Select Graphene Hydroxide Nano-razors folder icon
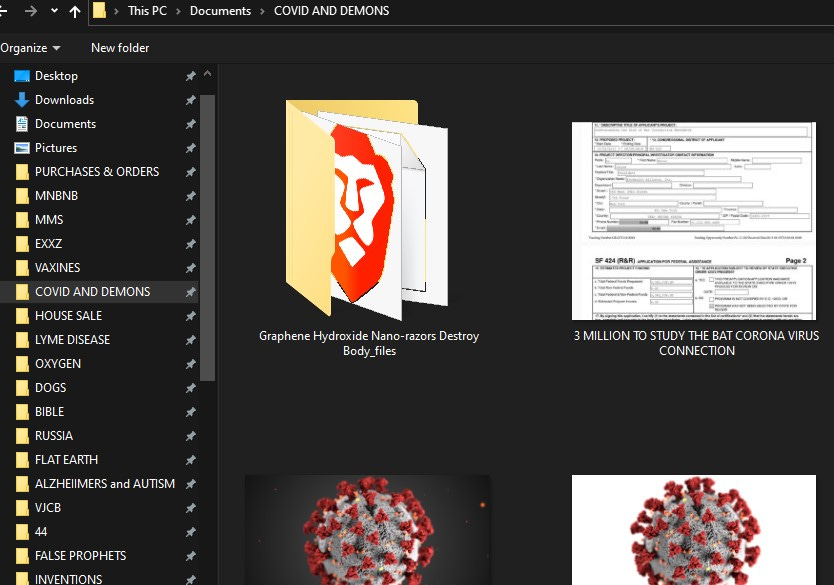Screen dimensions: 834x585 tap(367, 208)
